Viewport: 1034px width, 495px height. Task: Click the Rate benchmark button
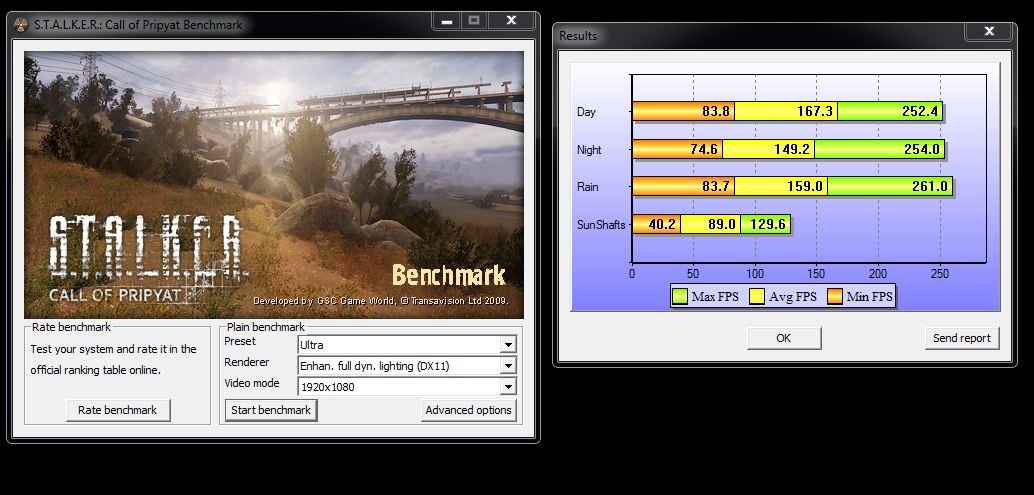(117, 410)
